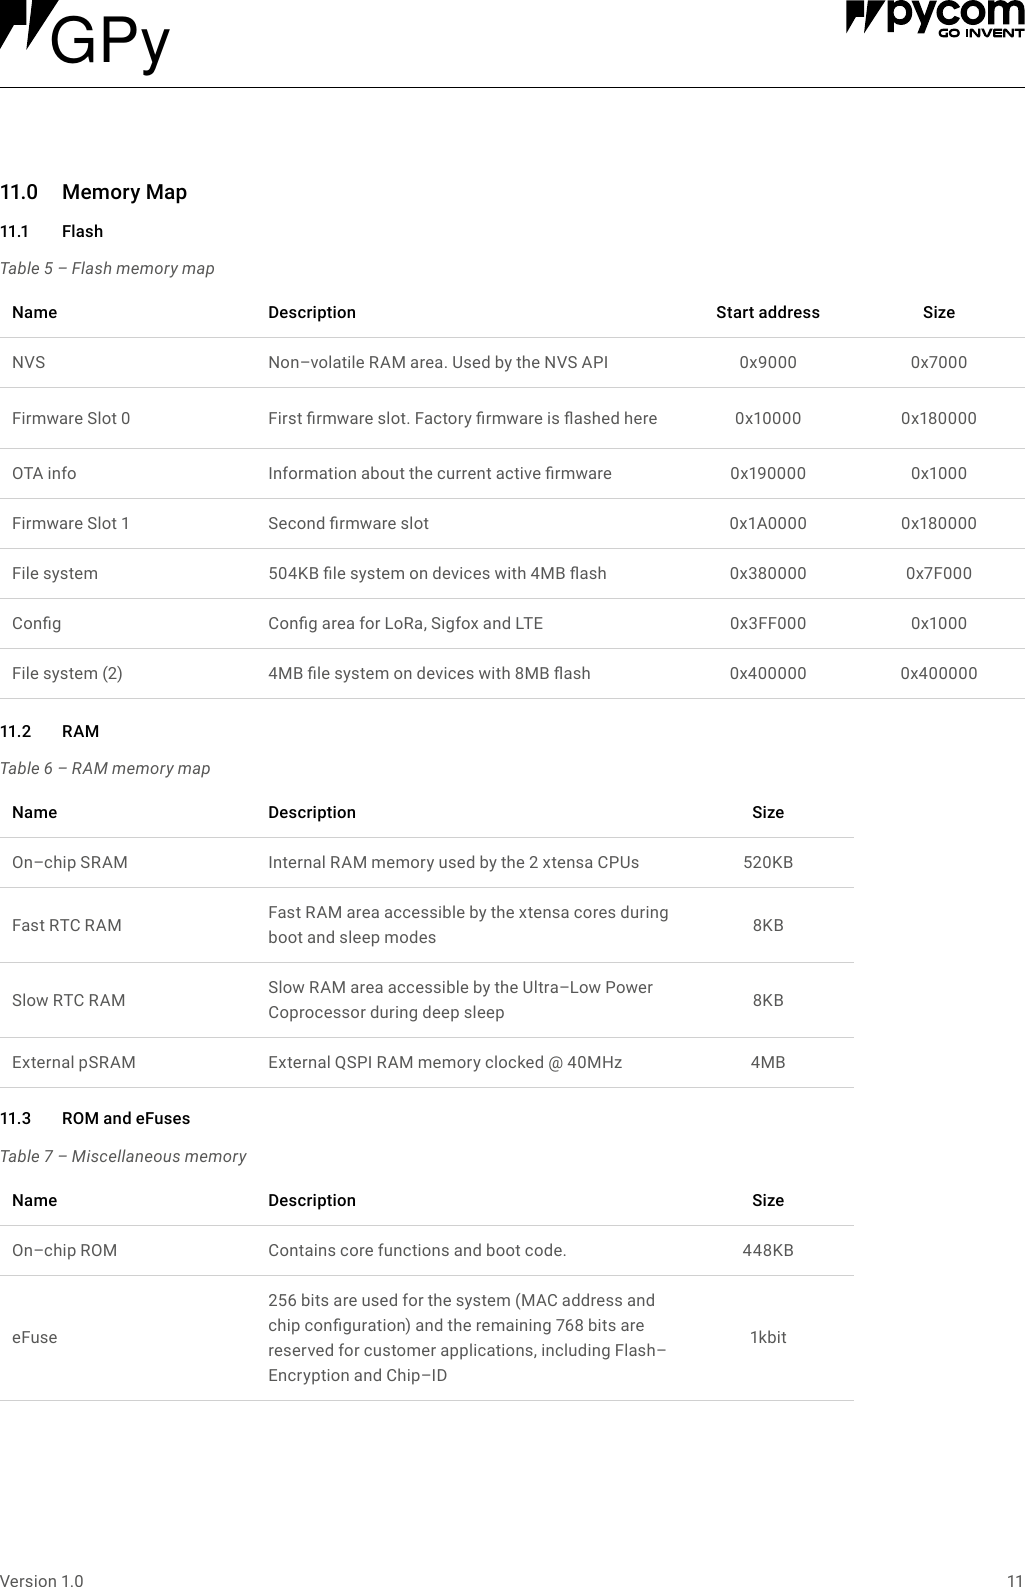Click the Version 1.0 footer text
1025x1587 pixels.
point(42,1580)
